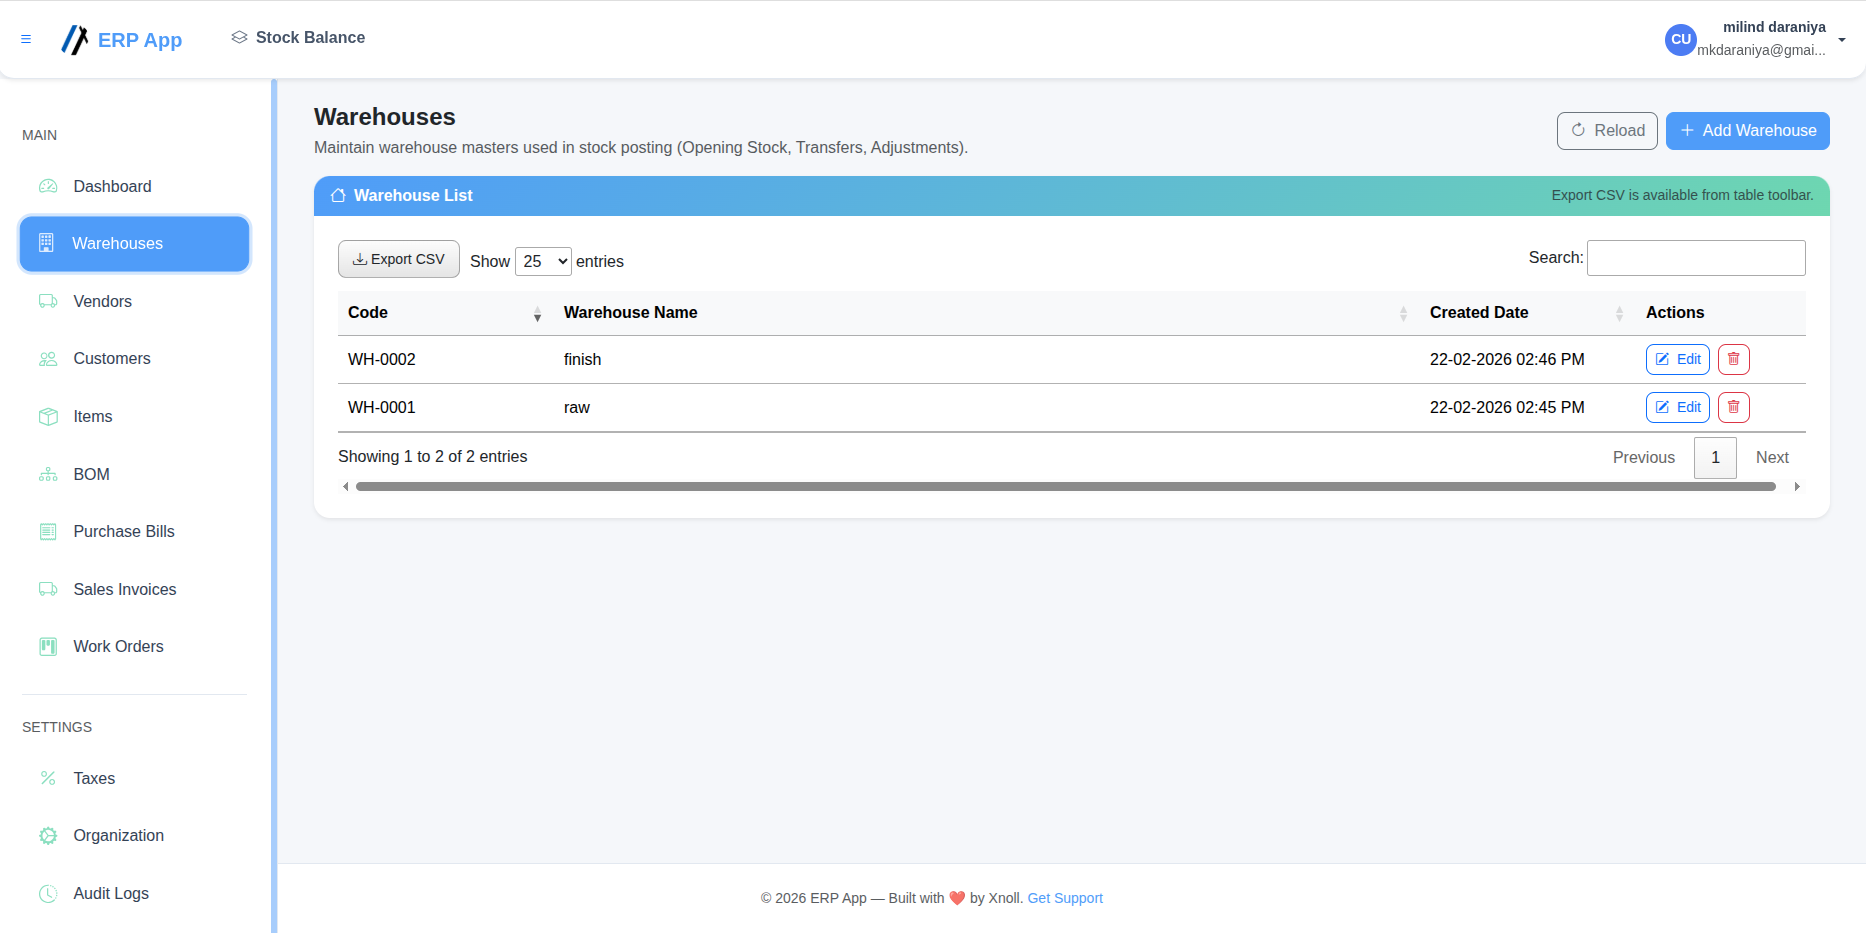Viewport: 1866px width, 933px height.
Task: Toggle sorting on the Code column
Action: (x=537, y=313)
